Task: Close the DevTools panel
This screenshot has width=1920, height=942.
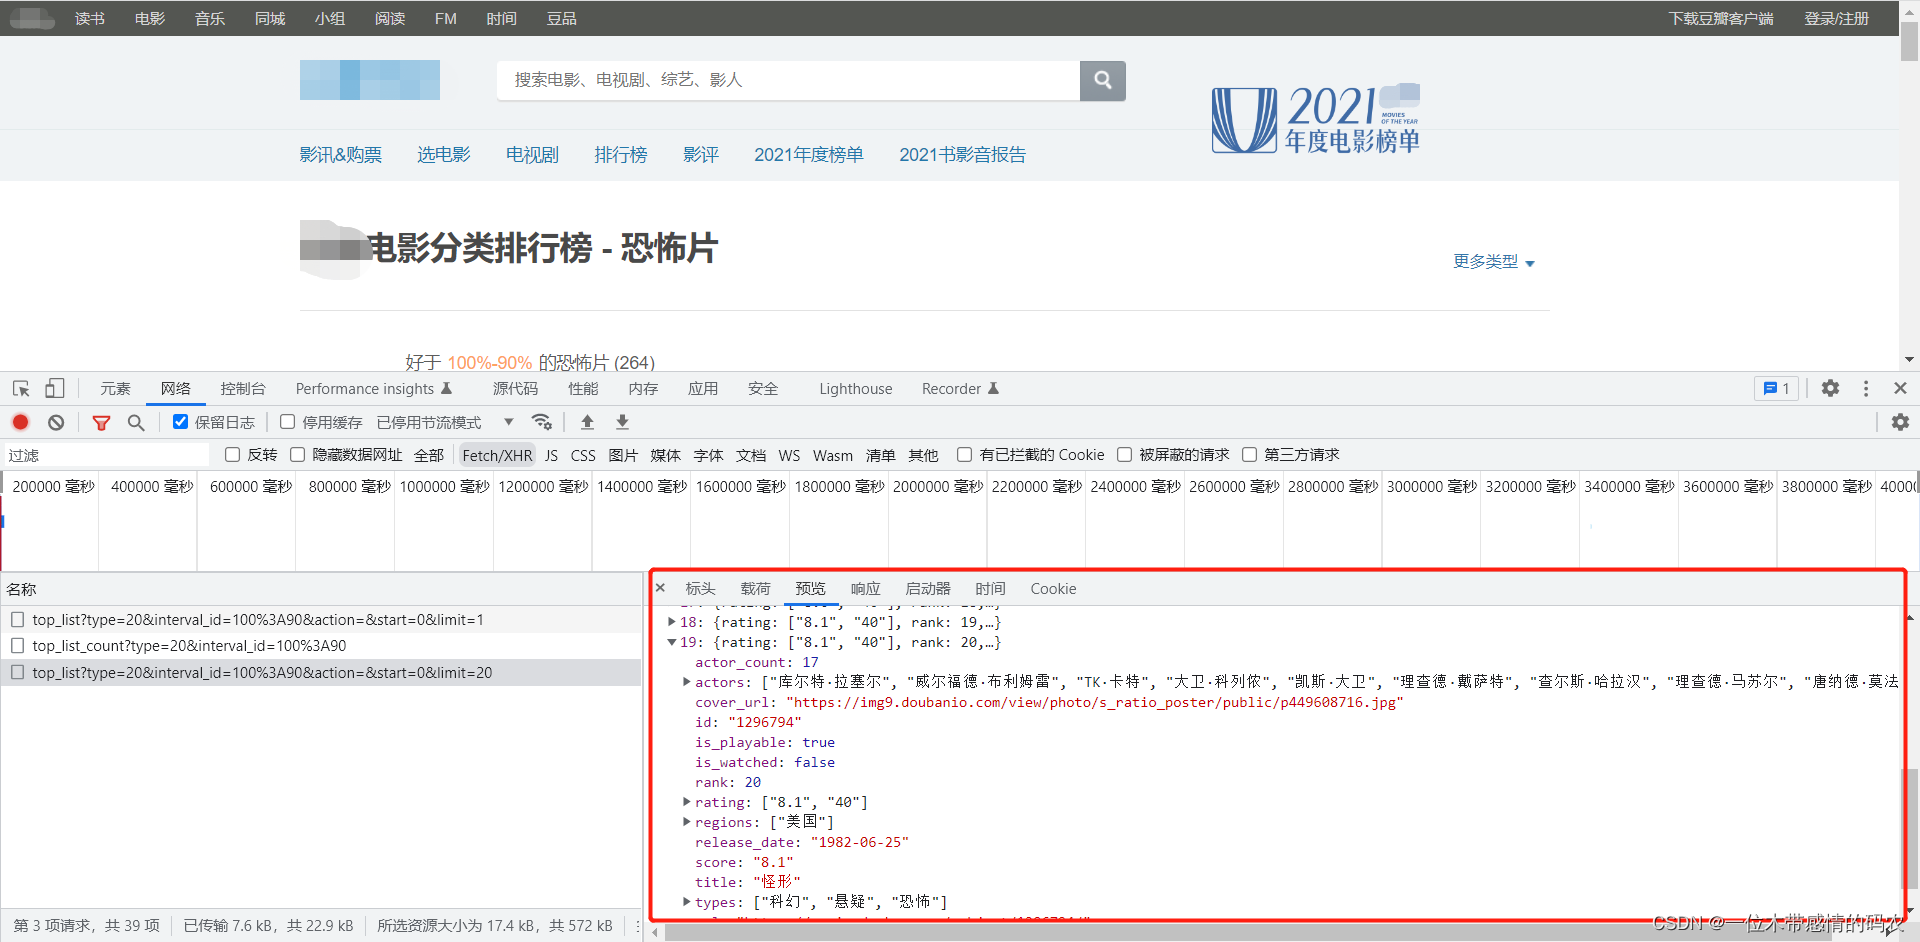Action: [1900, 388]
